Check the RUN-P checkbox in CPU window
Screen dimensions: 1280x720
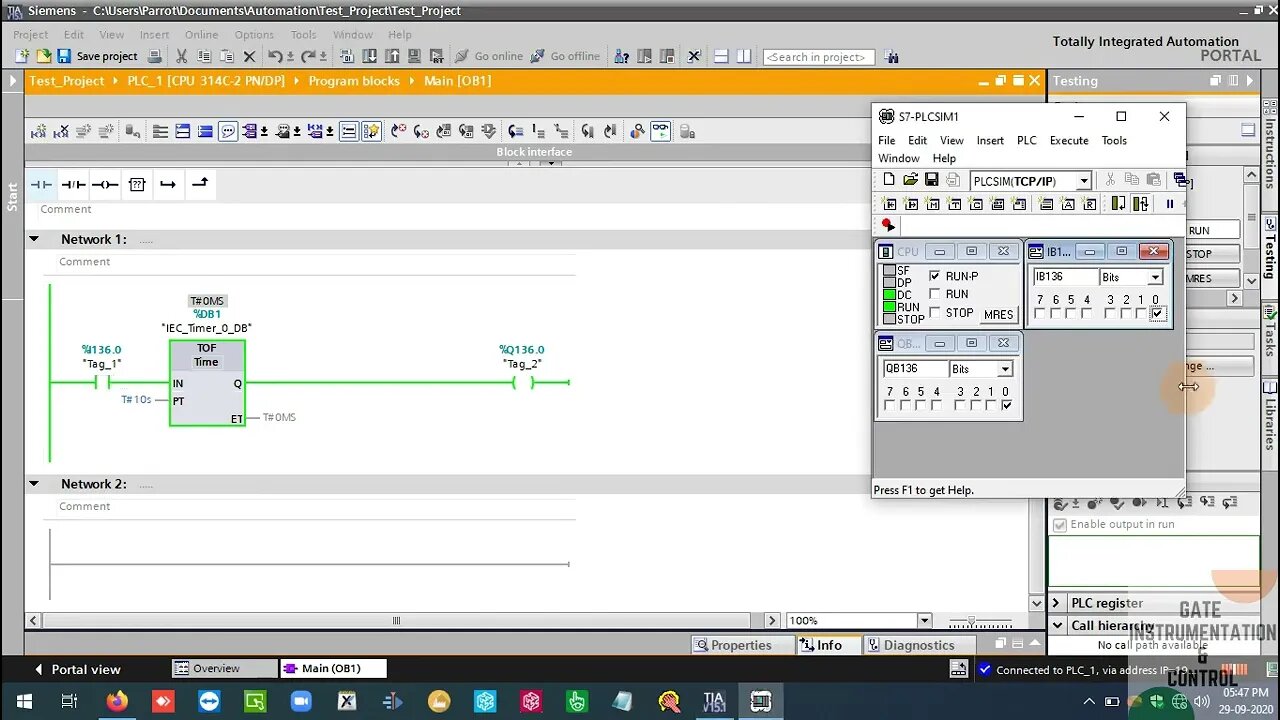pyautogui.click(x=934, y=276)
